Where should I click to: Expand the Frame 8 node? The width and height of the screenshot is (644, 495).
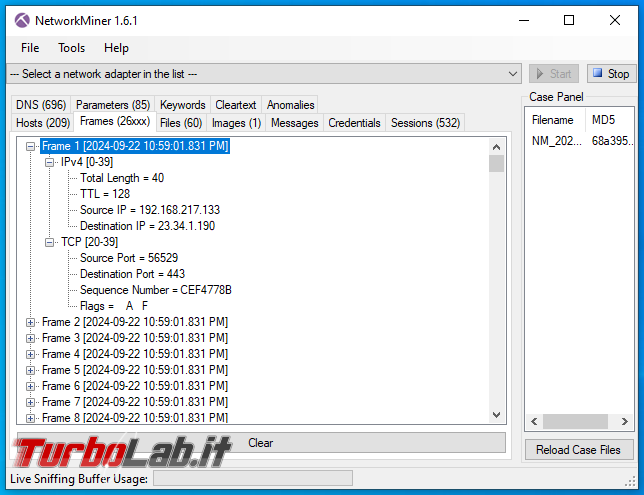pos(30,419)
